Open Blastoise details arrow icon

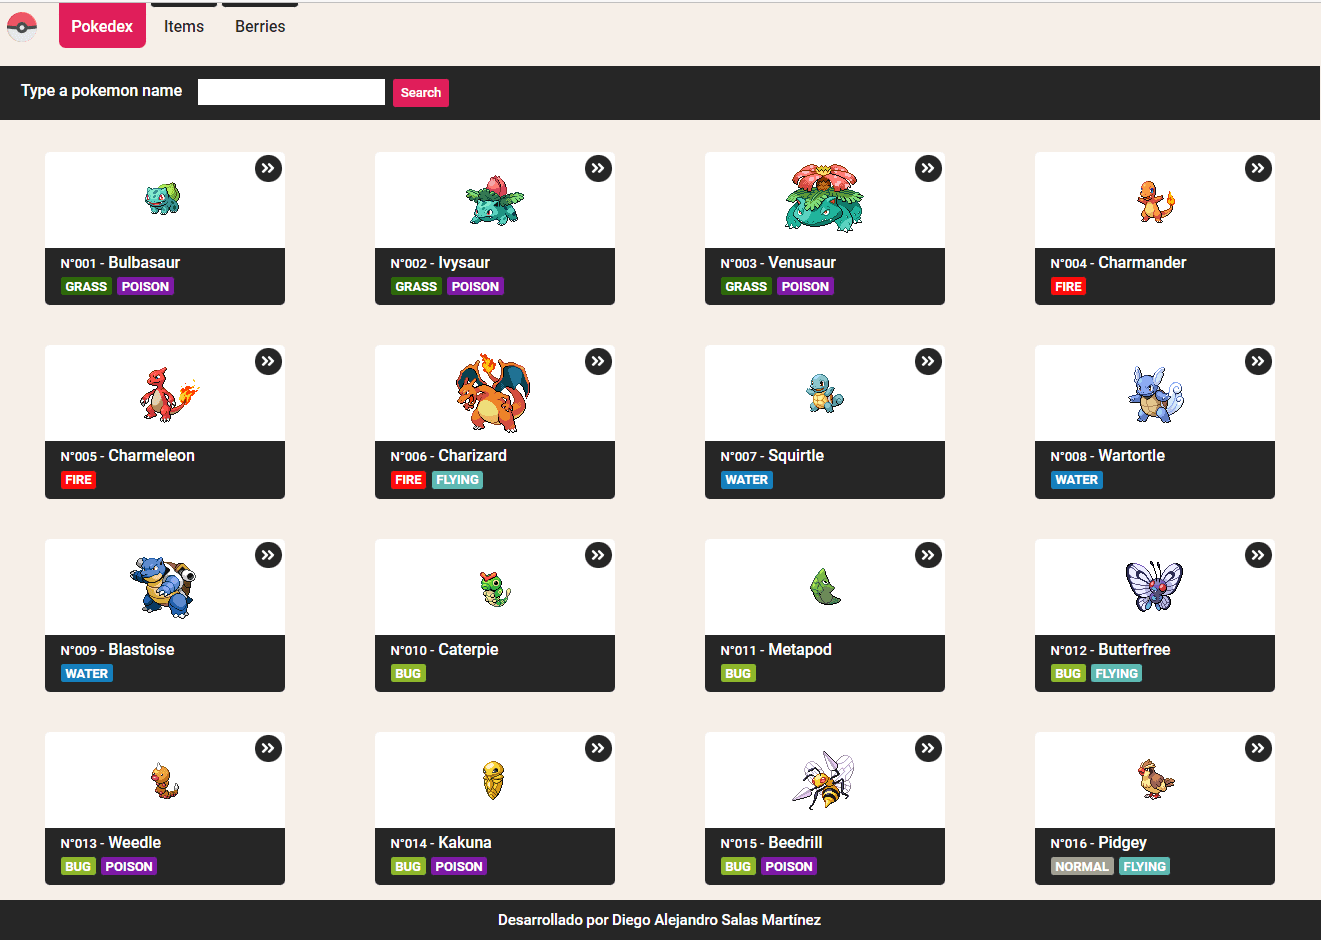pyautogui.click(x=268, y=555)
